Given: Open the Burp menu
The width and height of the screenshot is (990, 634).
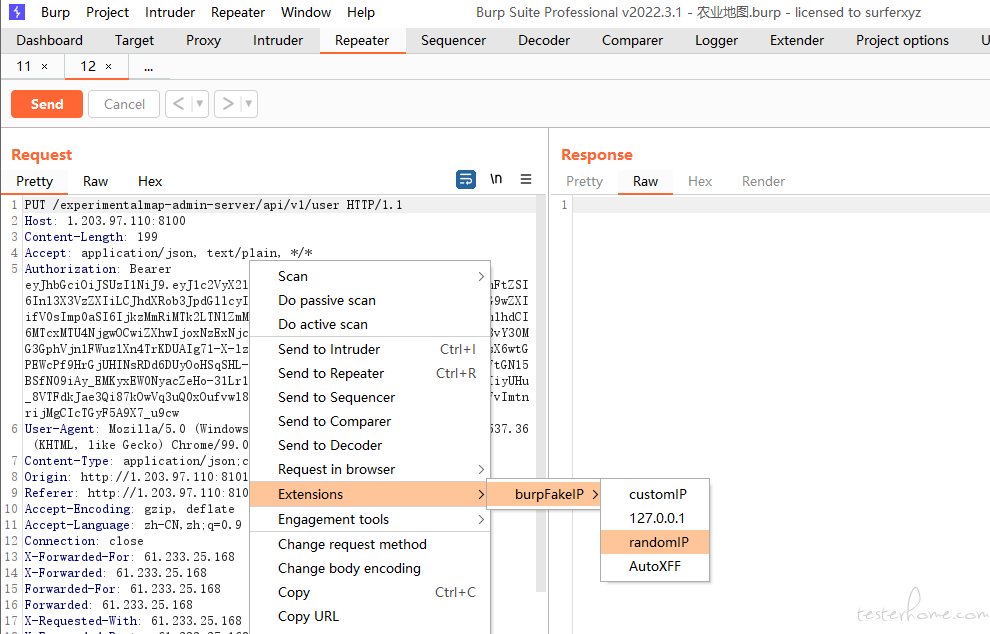Looking at the screenshot, I should (x=56, y=12).
